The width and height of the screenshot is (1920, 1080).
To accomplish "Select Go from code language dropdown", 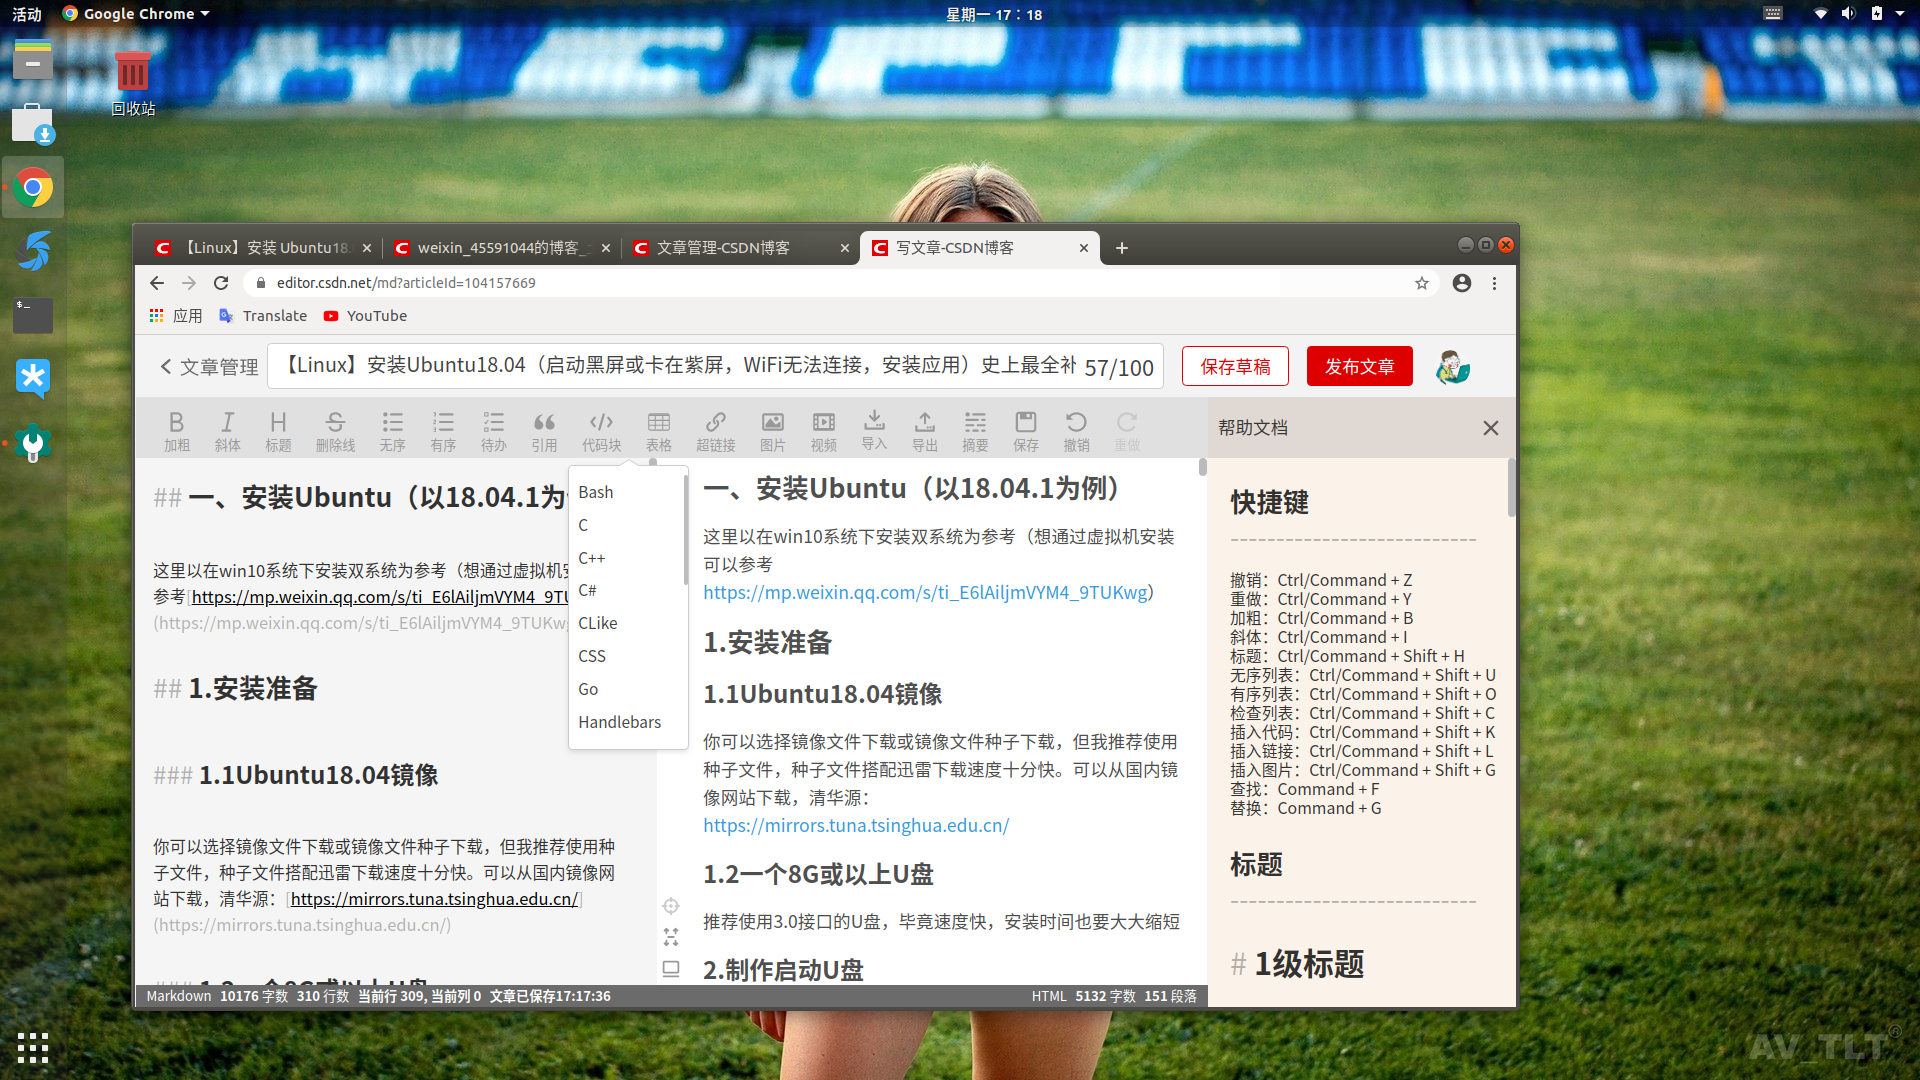I will click(587, 688).
